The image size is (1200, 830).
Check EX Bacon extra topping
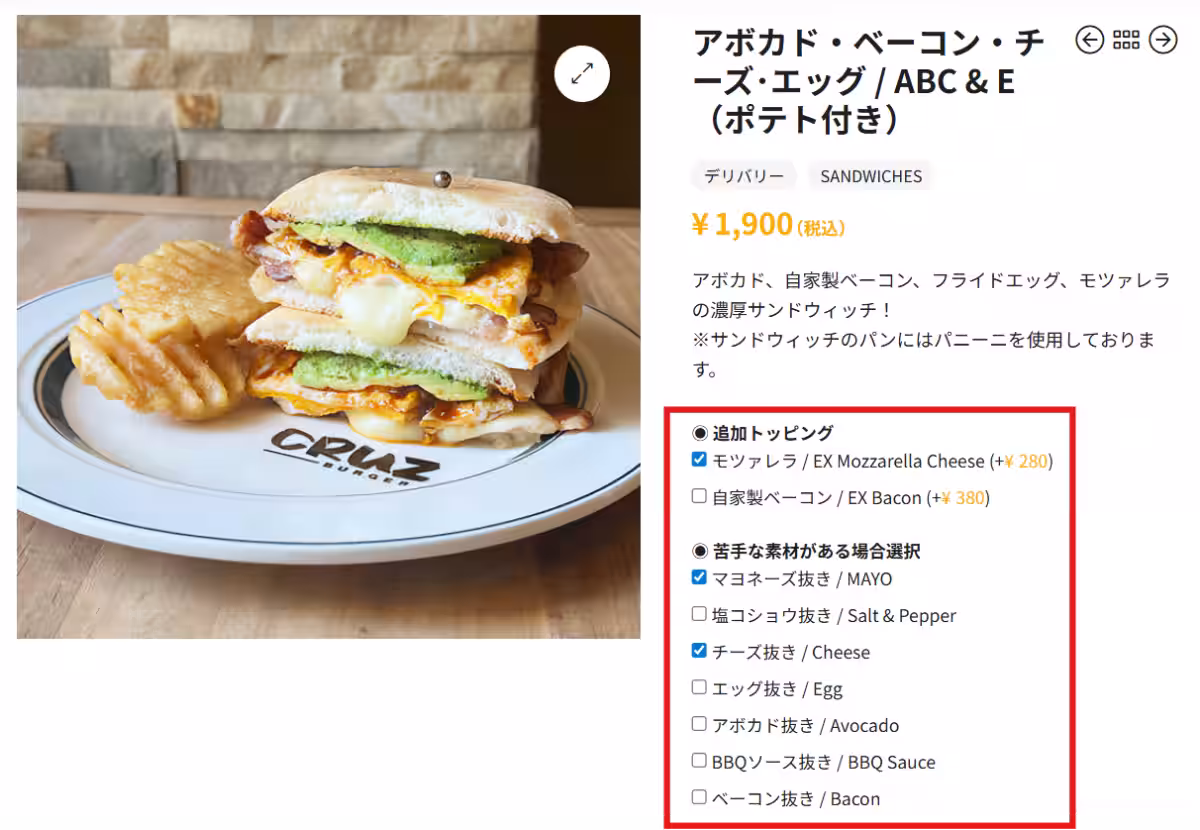(699, 495)
